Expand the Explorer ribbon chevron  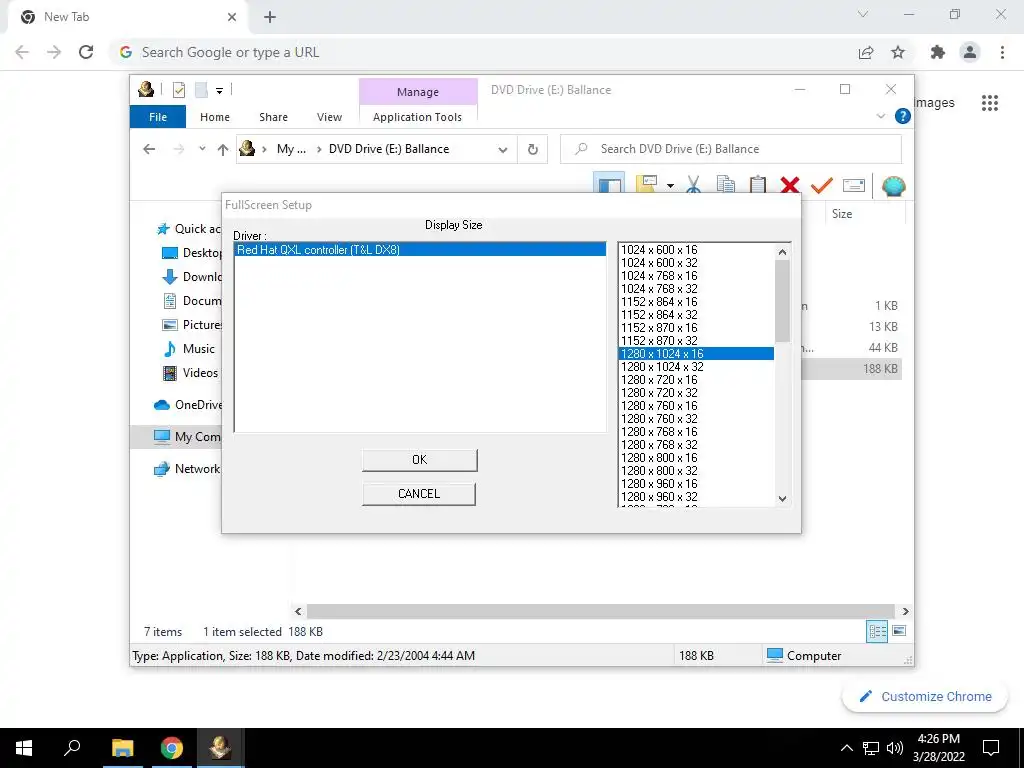pos(880,116)
